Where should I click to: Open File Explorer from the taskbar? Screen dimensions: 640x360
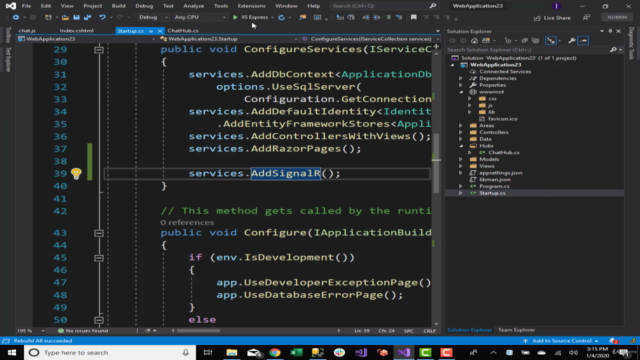[232, 352]
